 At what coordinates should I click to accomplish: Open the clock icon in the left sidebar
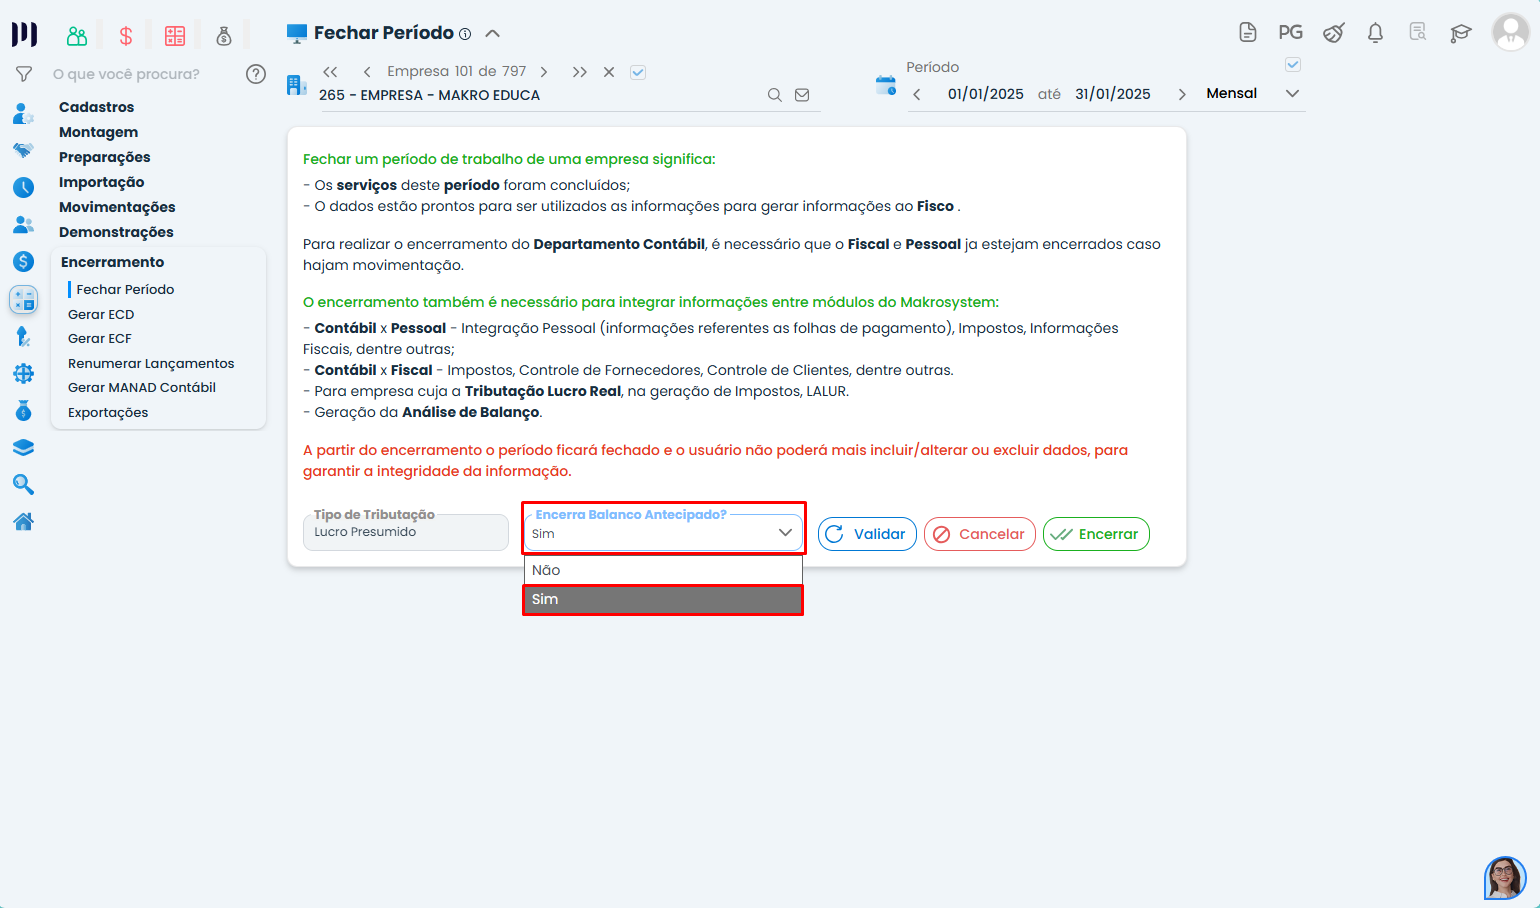[x=24, y=187]
